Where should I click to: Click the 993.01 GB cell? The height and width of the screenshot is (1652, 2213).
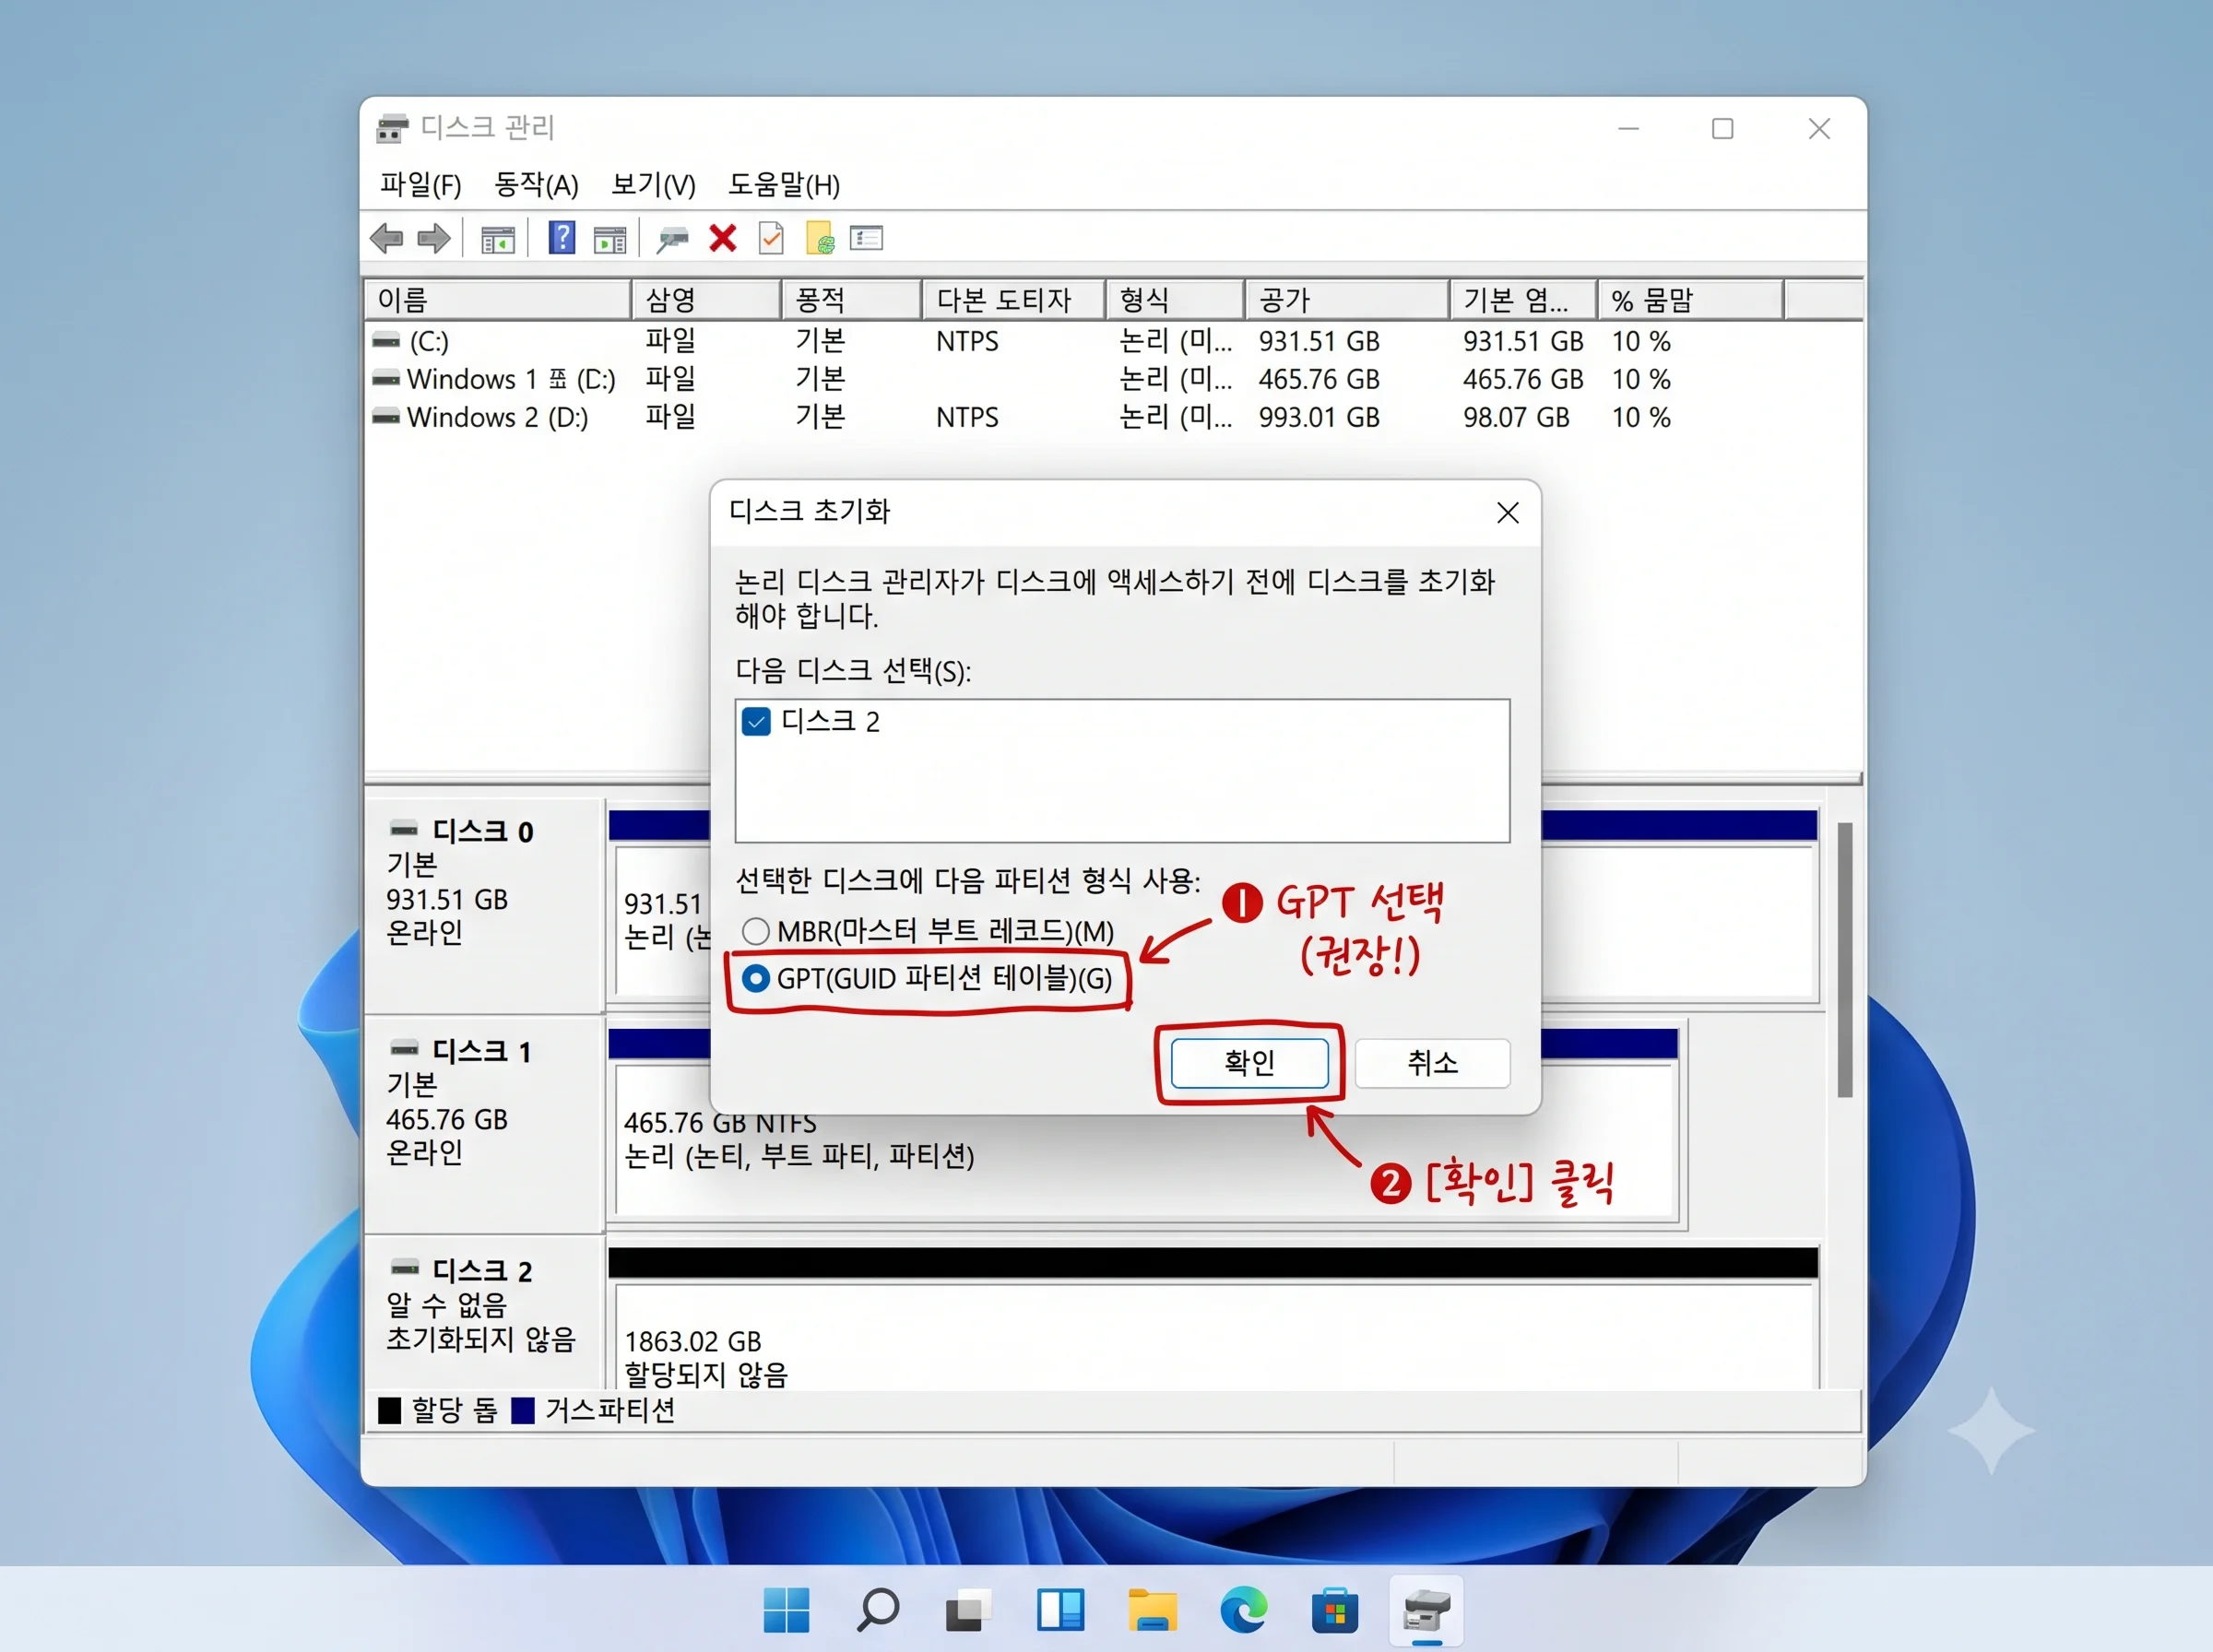pyautogui.click(x=1319, y=417)
